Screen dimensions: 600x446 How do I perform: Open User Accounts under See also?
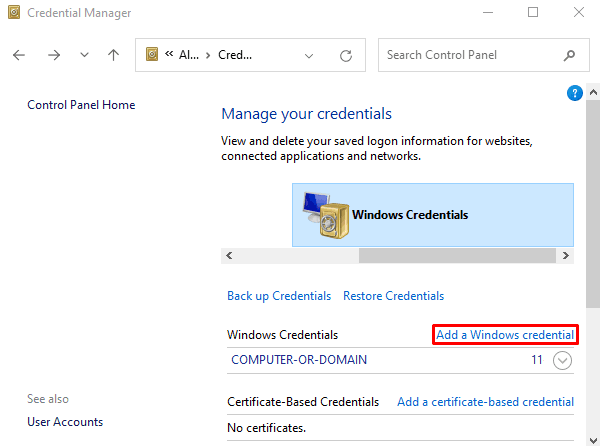coord(65,422)
